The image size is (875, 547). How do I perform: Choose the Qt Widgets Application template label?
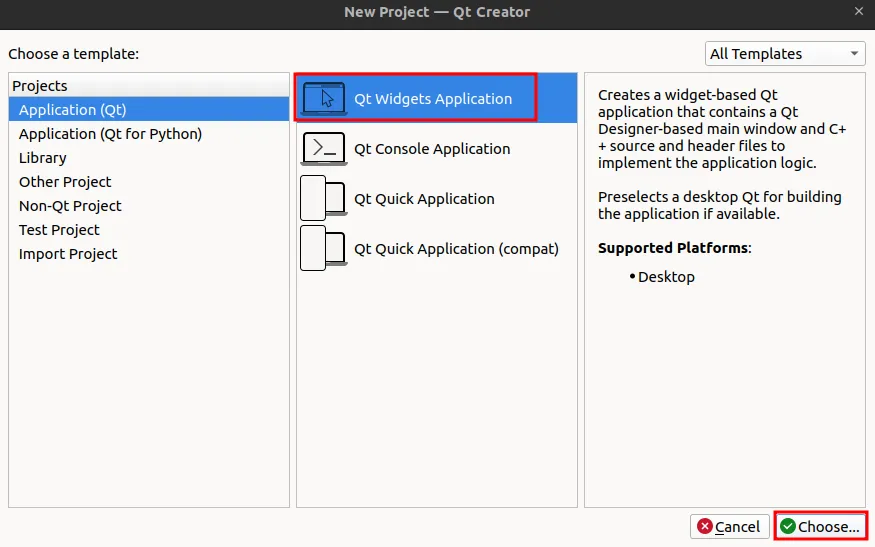432,99
